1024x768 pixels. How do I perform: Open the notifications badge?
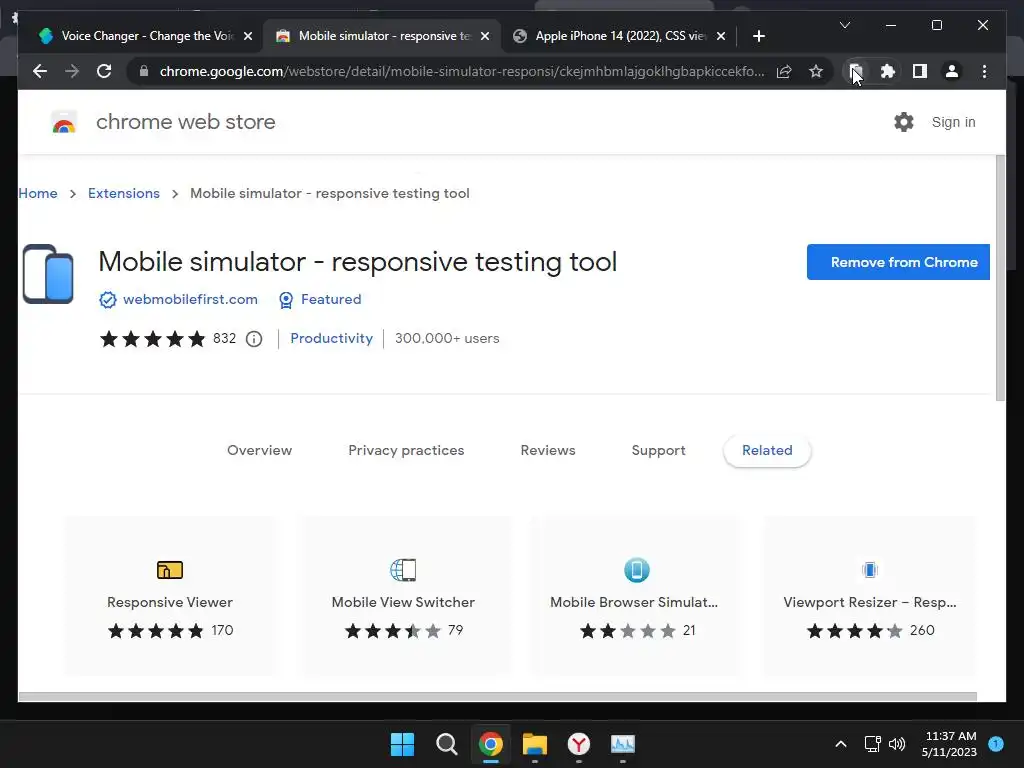tap(996, 743)
